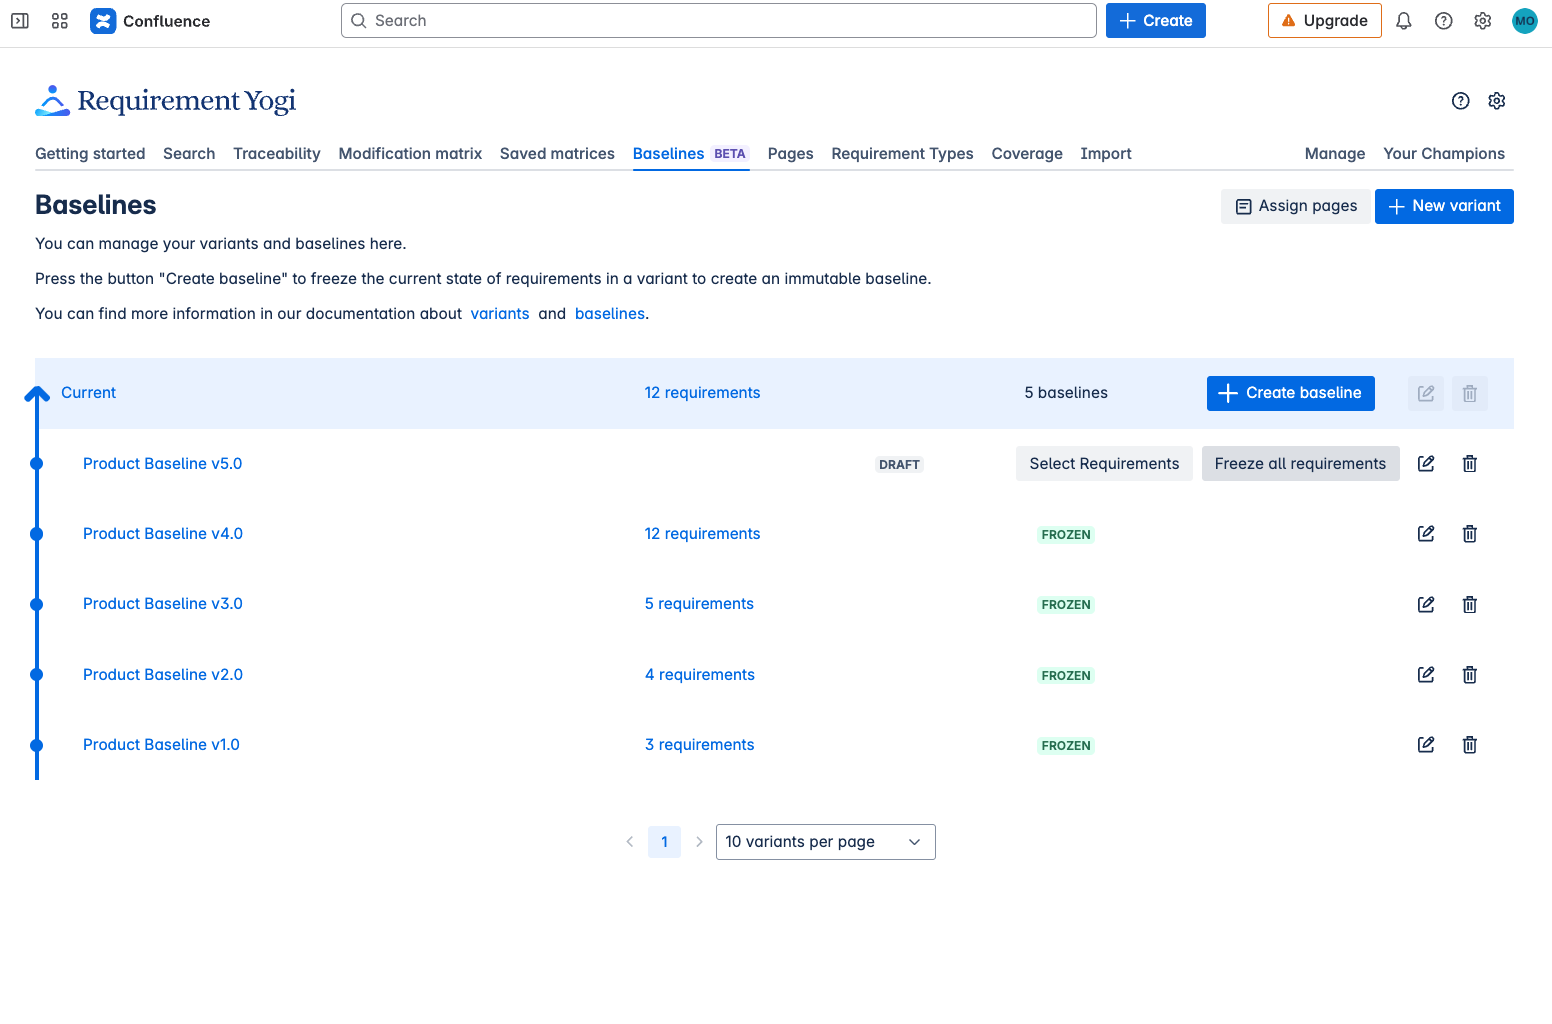Open Product Baseline v4.0 link

tap(163, 534)
